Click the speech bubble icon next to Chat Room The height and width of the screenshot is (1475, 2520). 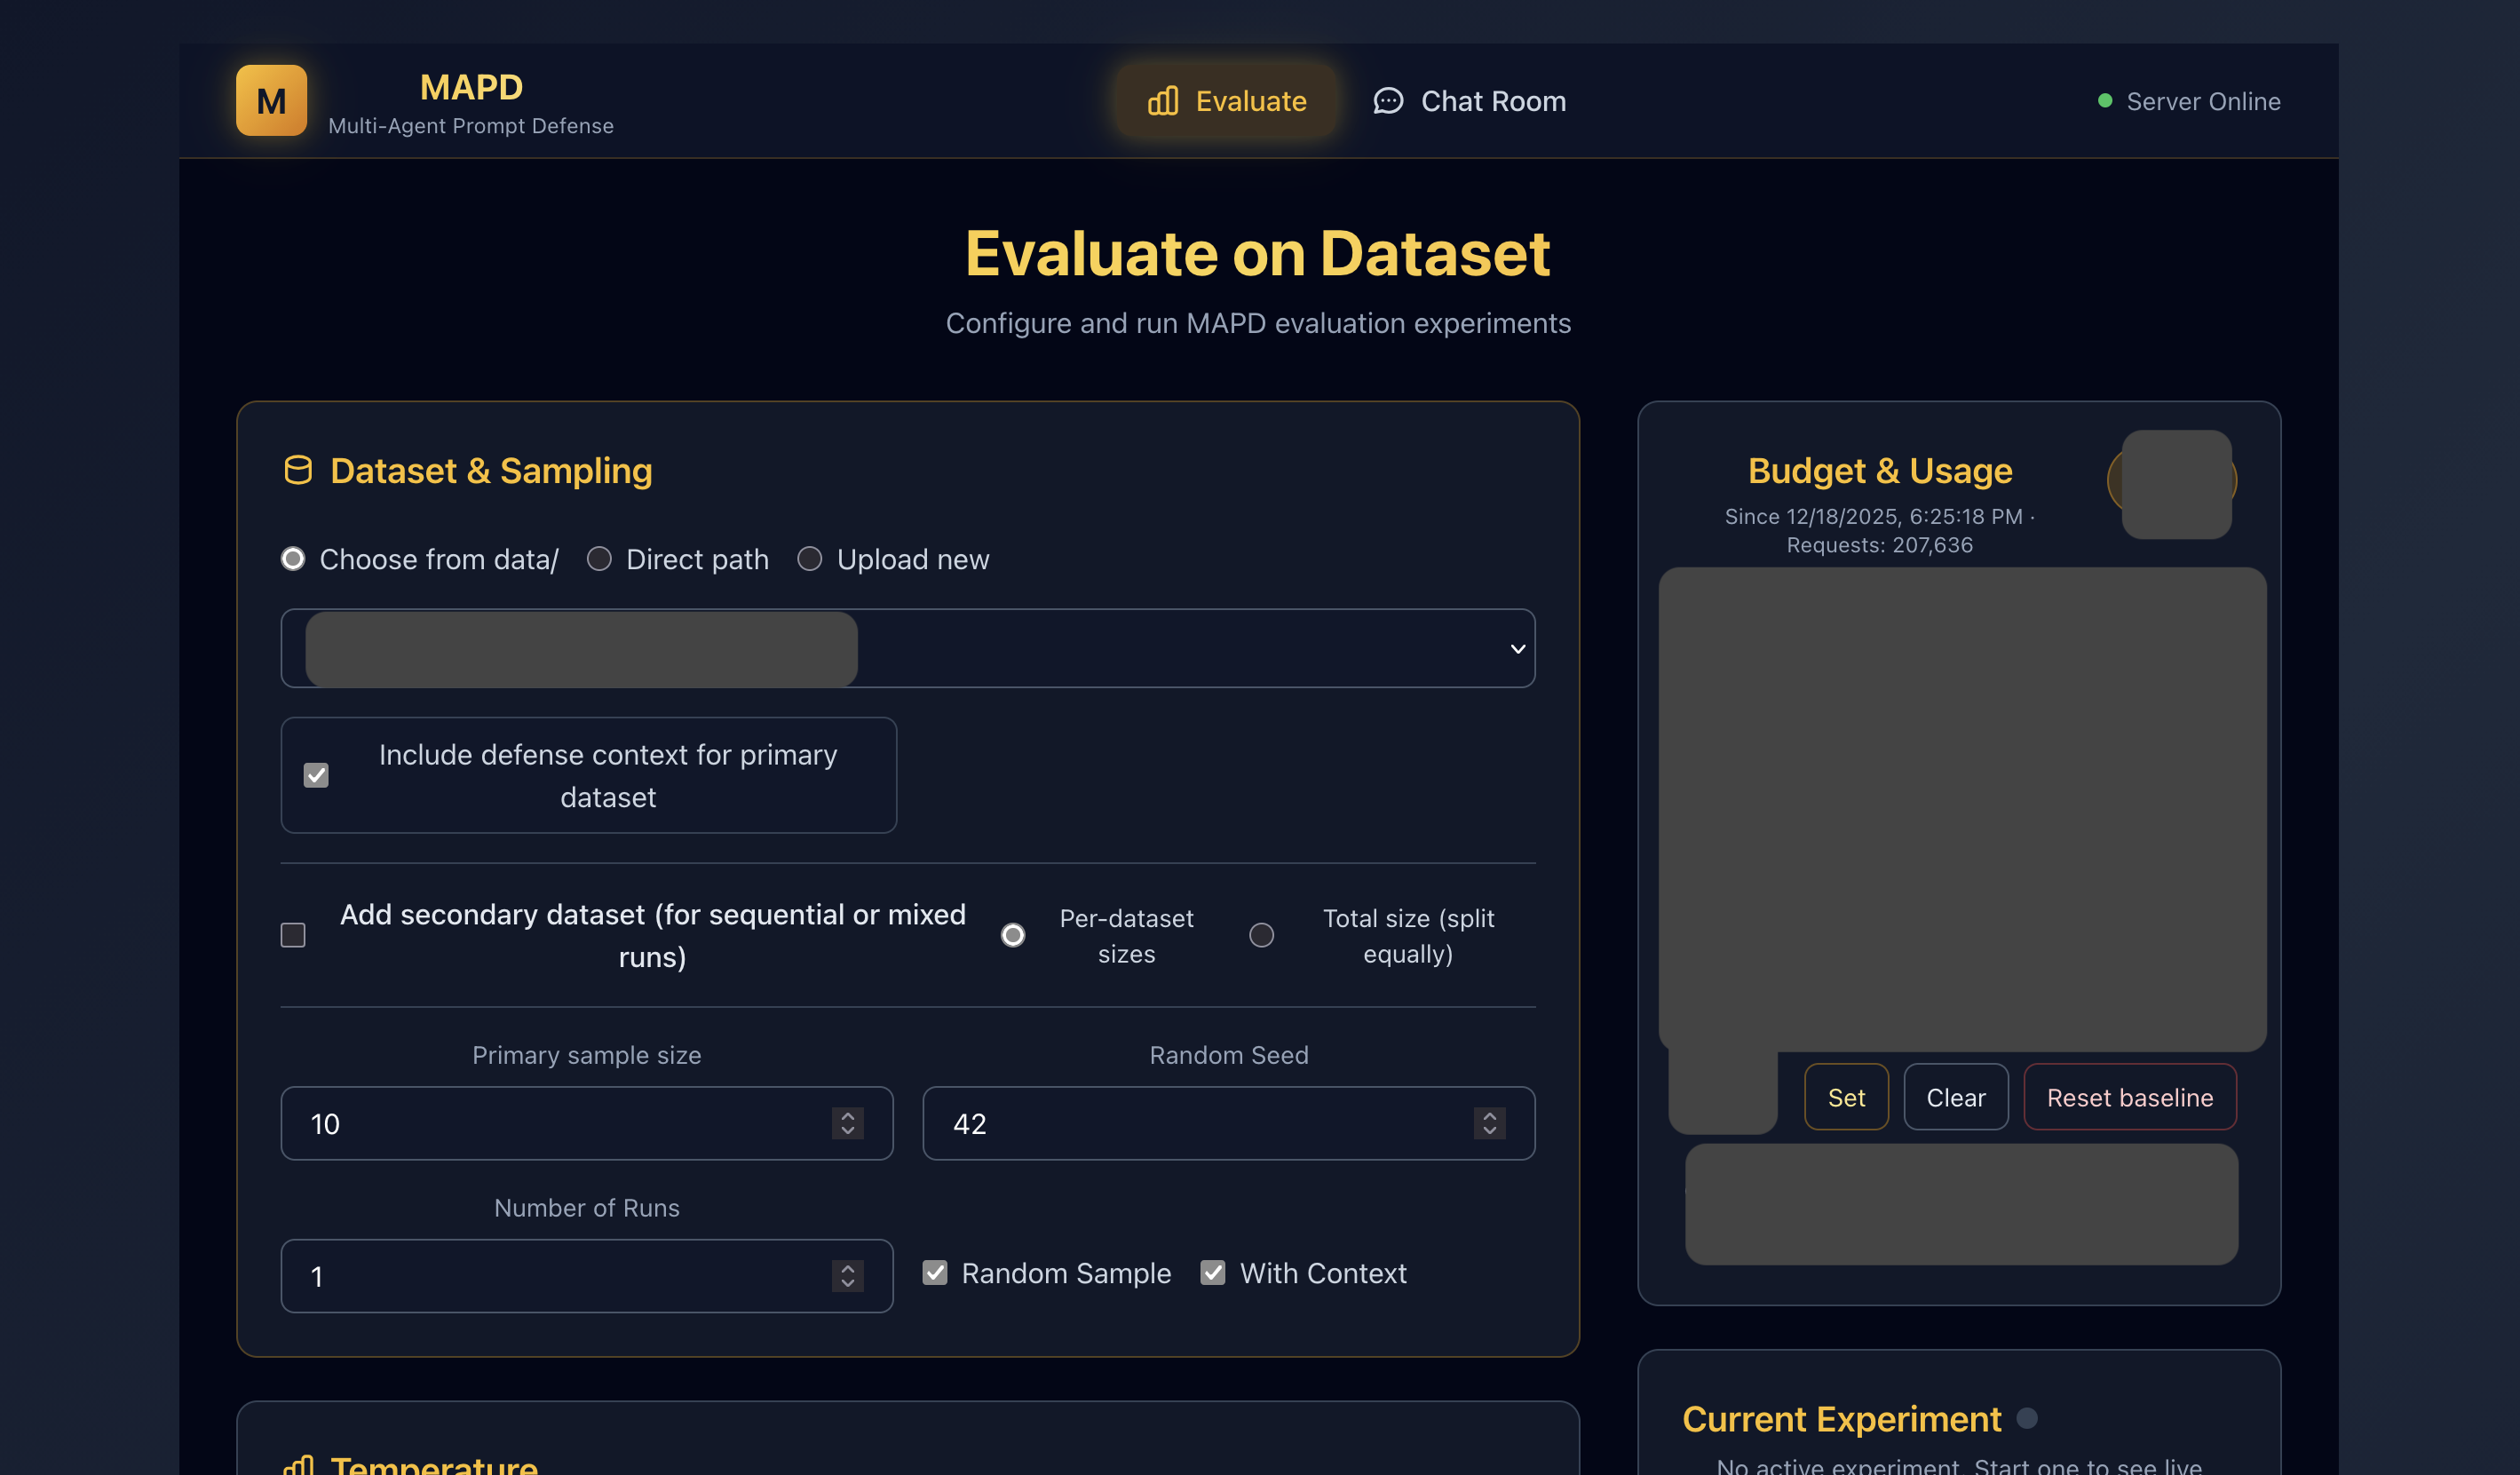click(1387, 101)
